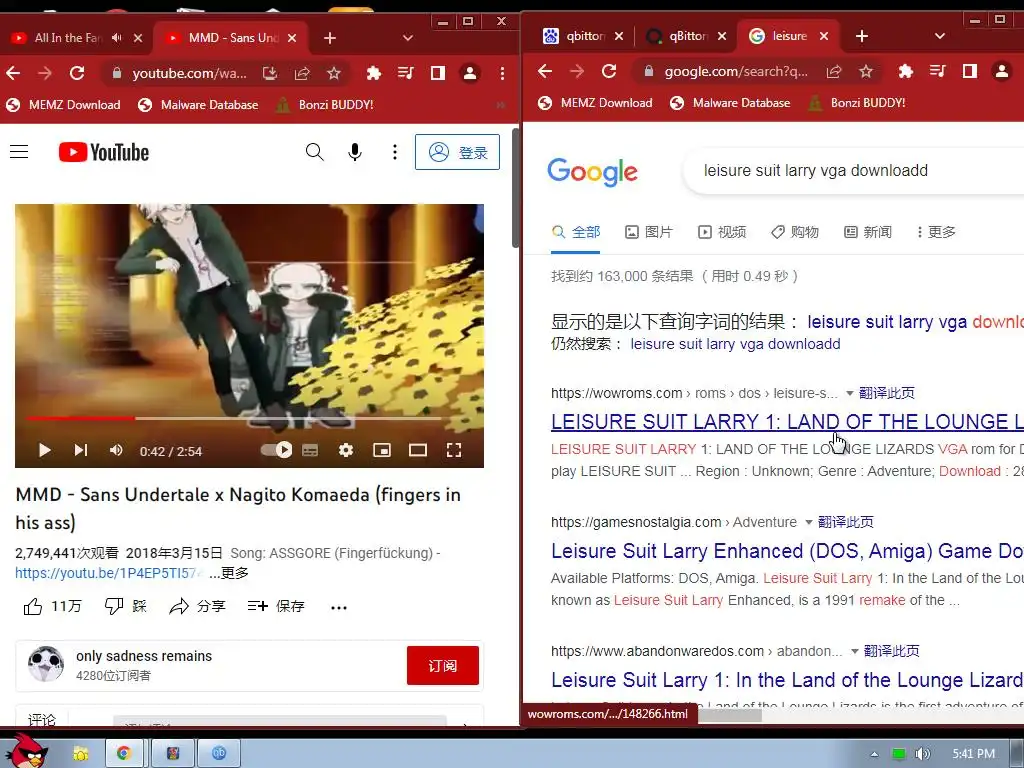Search instead for leisure suit larry vga downloadd
The image size is (1024, 768).
735,344
